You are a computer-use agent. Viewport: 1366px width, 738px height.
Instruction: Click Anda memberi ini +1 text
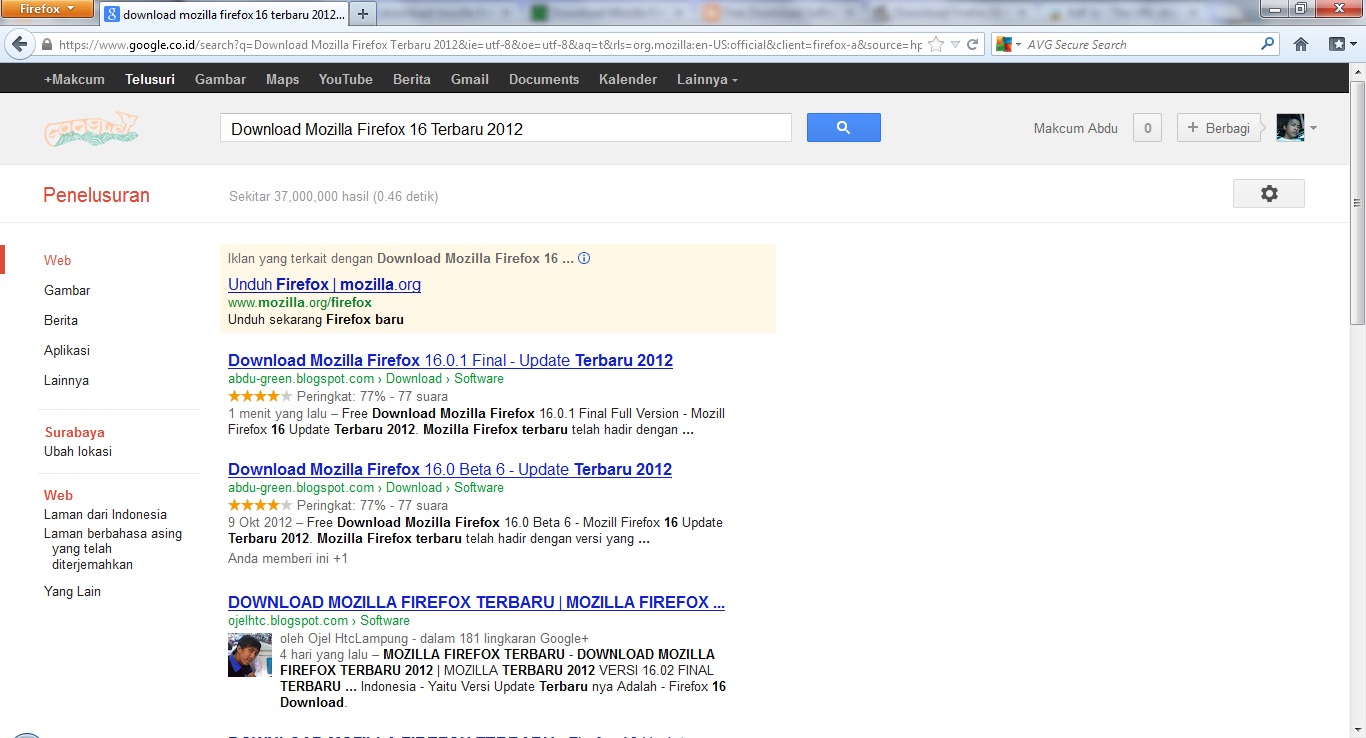(288, 558)
